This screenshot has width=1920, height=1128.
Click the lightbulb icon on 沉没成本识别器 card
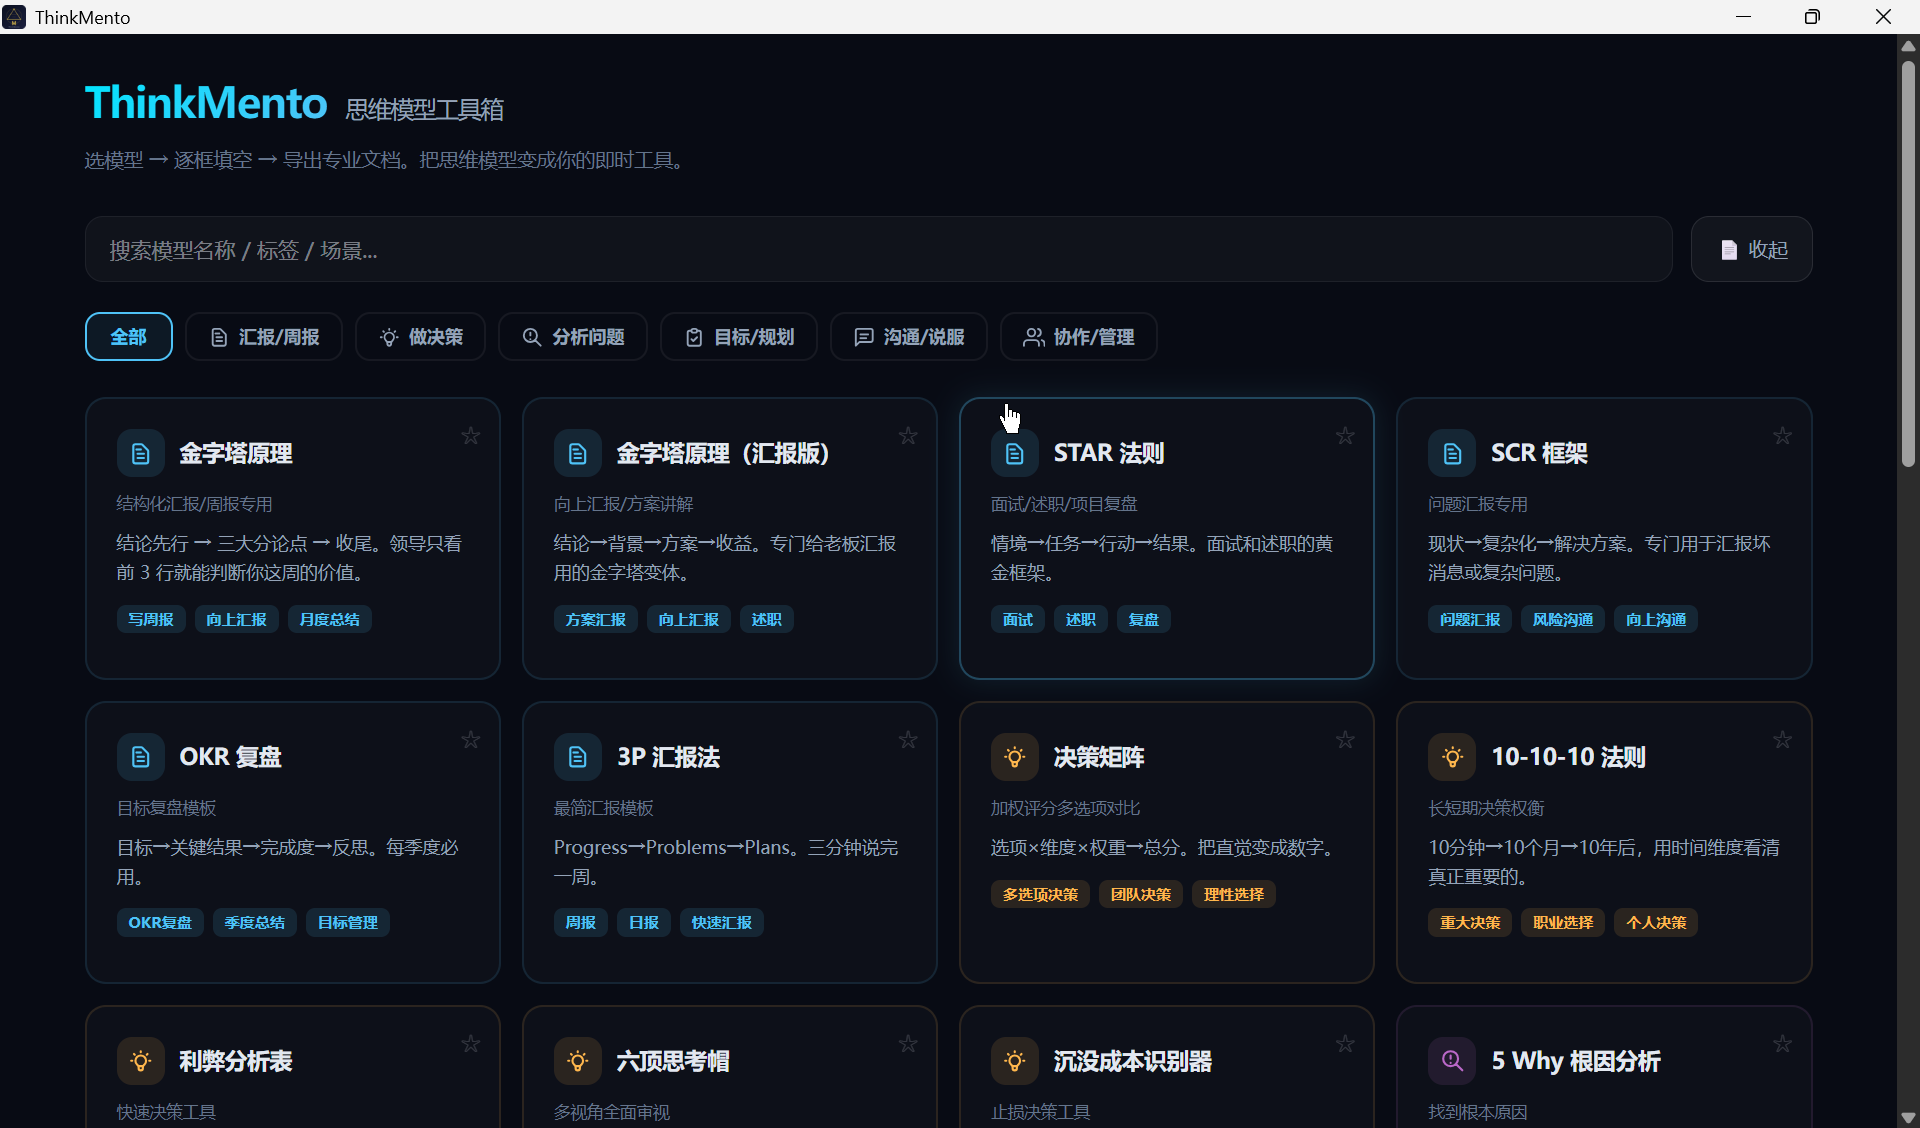[x=1015, y=1061]
